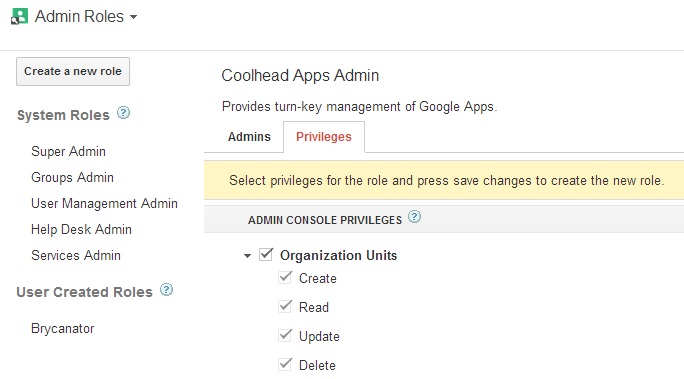Uncheck the Update privilege checkbox
The height and width of the screenshot is (379, 684).
(x=285, y=335)
